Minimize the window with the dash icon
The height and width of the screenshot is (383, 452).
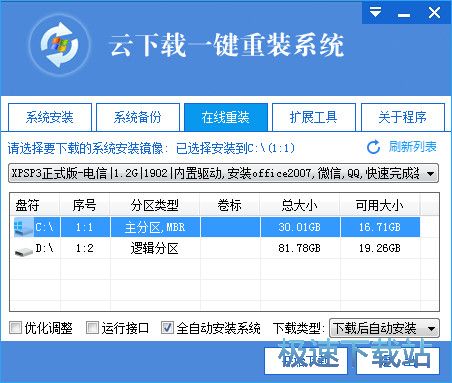(404, 15)
